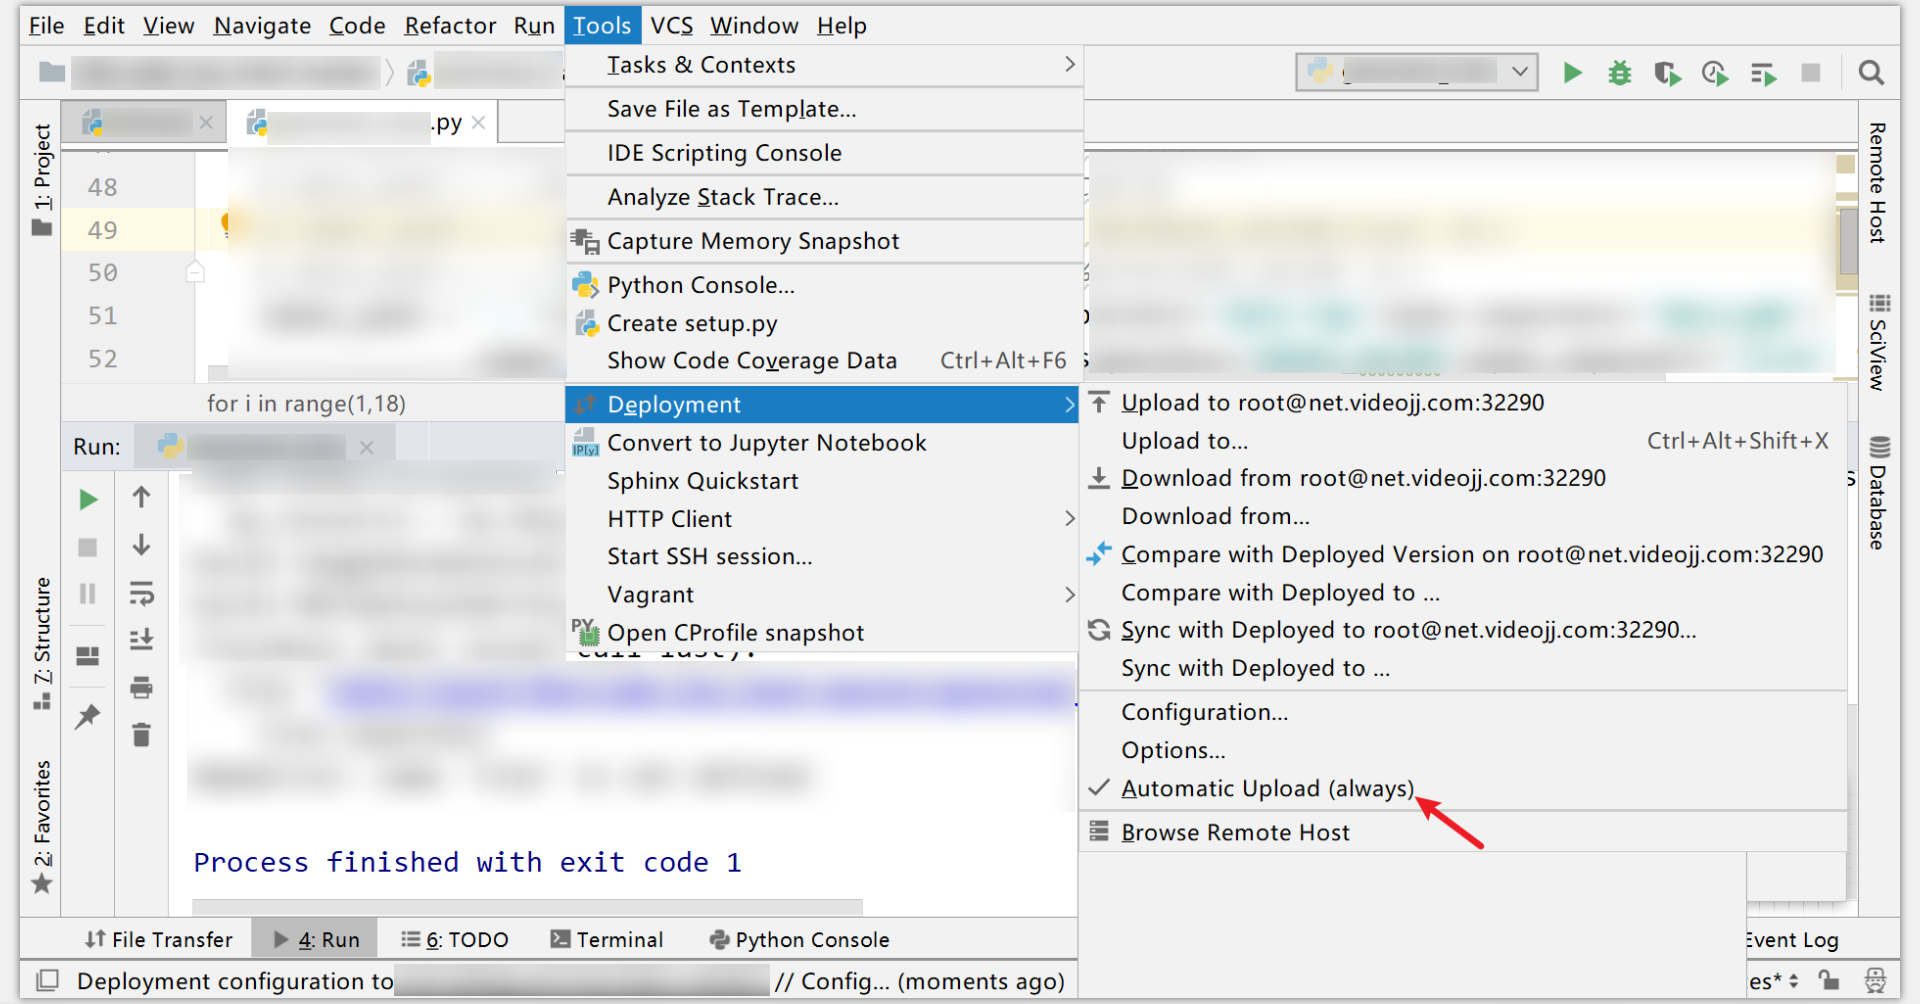Expand the Tasks & Contexts submenu
The image size is (1920, 1004).
(x=701, y=64)
